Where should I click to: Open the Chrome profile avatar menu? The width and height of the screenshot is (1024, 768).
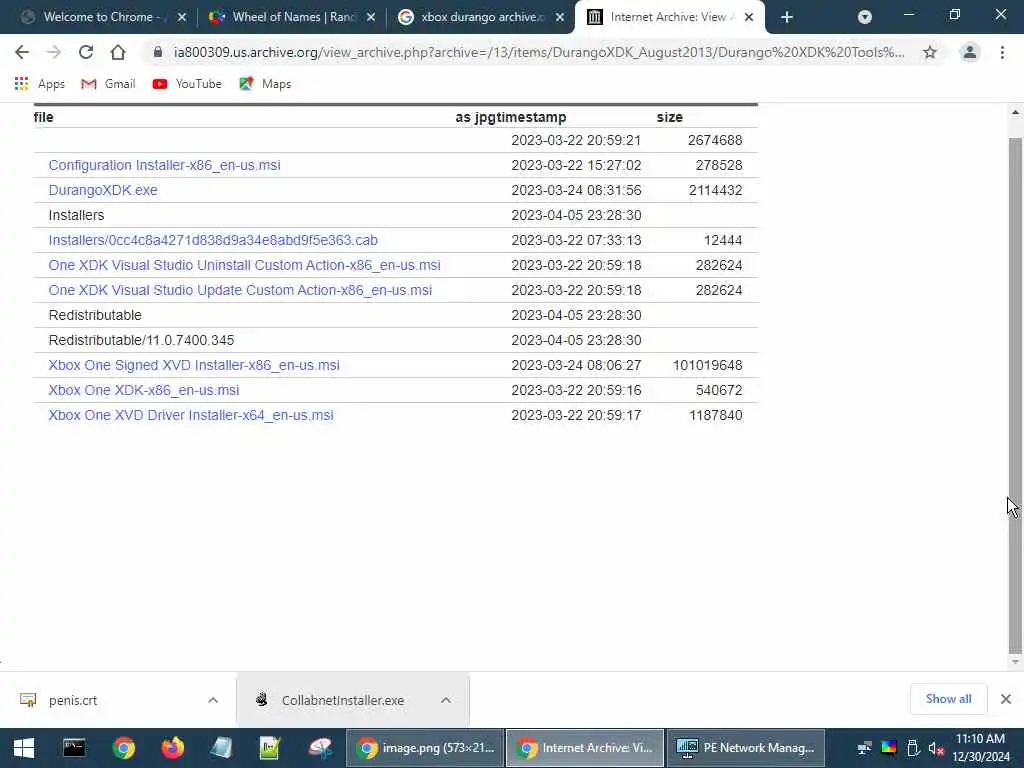point(970,52)
